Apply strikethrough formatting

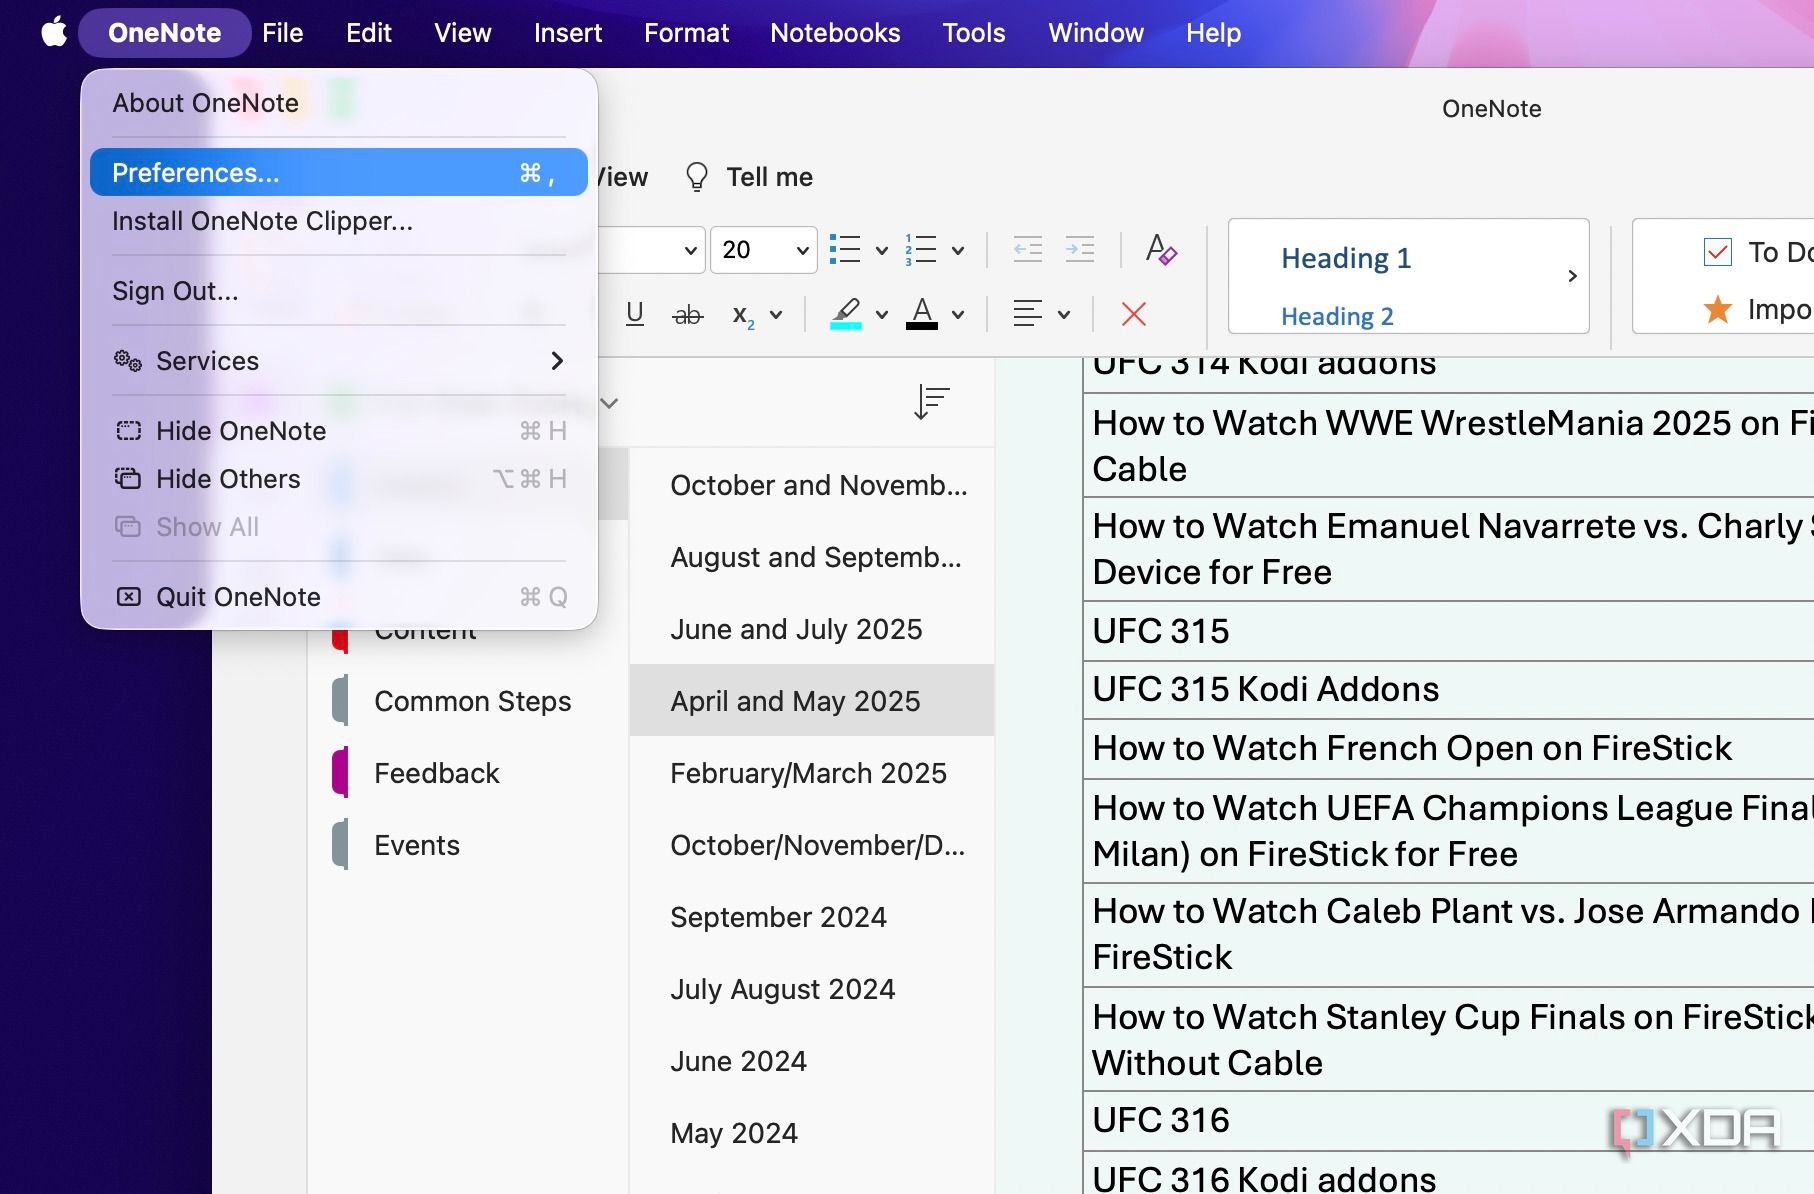[687, 315]
